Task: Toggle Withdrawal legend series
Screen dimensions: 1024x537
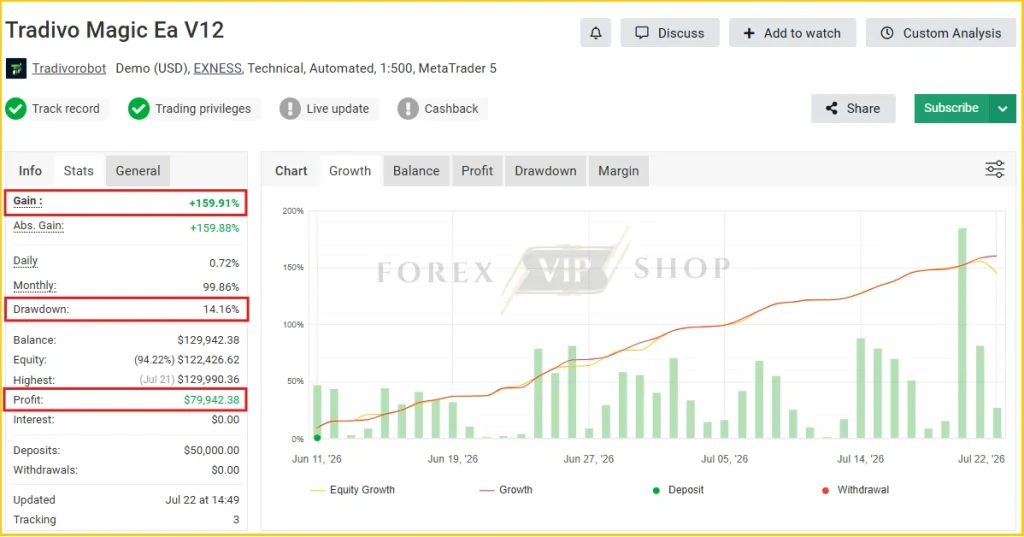Action: [x=856, y=489]
